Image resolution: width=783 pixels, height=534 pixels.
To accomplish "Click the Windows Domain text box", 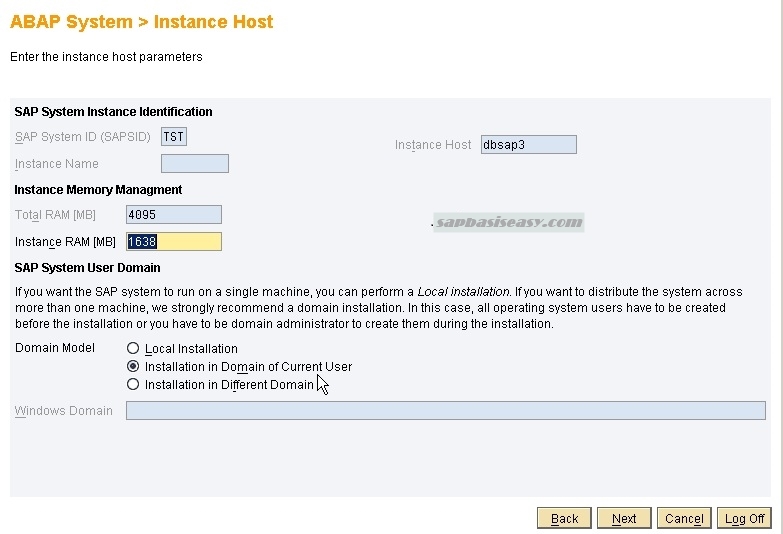I will (445, 411).
